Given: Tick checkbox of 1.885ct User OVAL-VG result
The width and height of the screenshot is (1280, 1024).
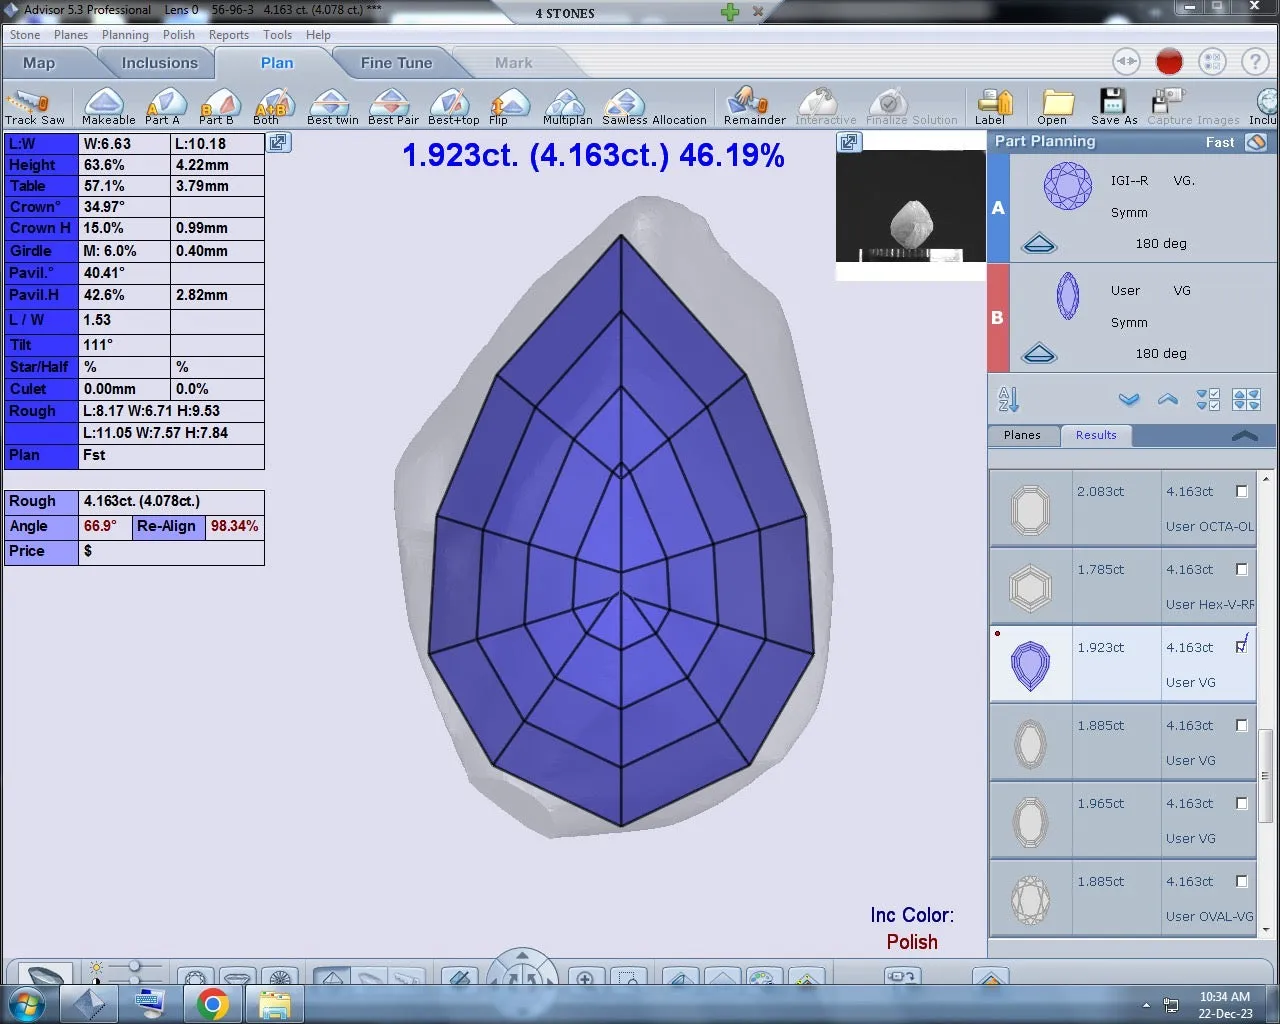Looking at the screenshot, I should [x=1242, y=881].
